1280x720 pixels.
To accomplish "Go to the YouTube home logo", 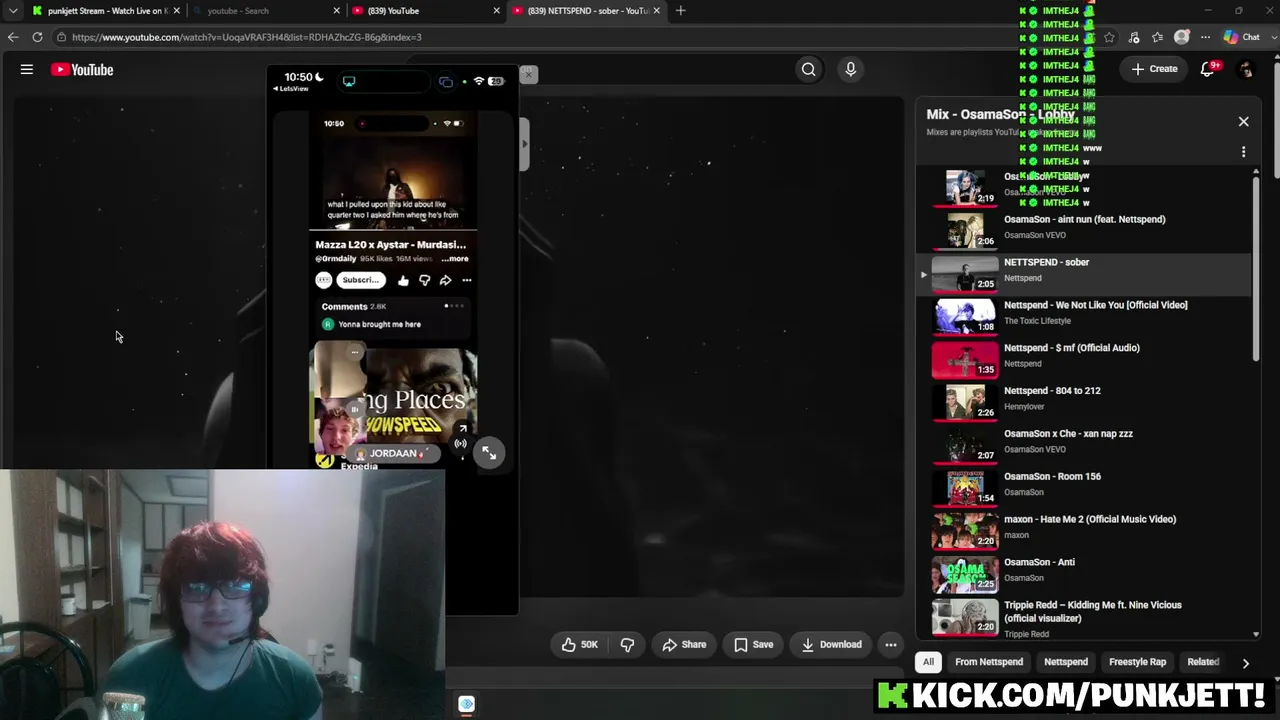I will pyautogui.click(x=82, y=70).
